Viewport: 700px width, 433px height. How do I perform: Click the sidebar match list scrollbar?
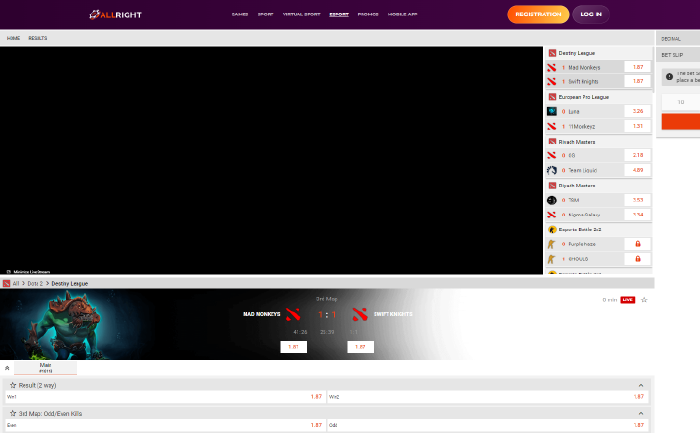(x=653, y=71)
